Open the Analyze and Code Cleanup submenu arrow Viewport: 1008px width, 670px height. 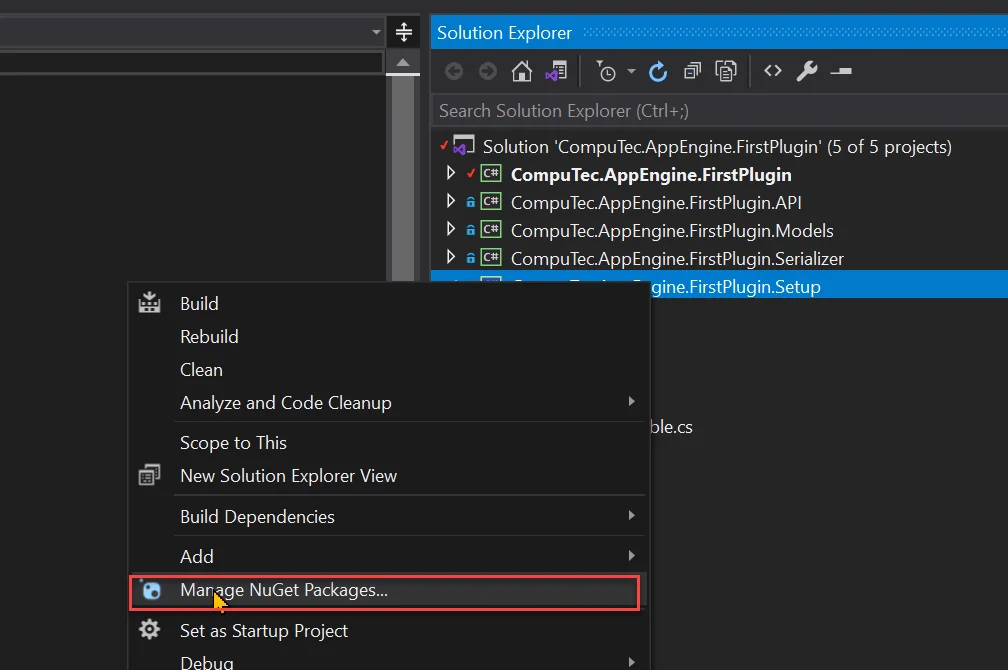coord(631,403)
